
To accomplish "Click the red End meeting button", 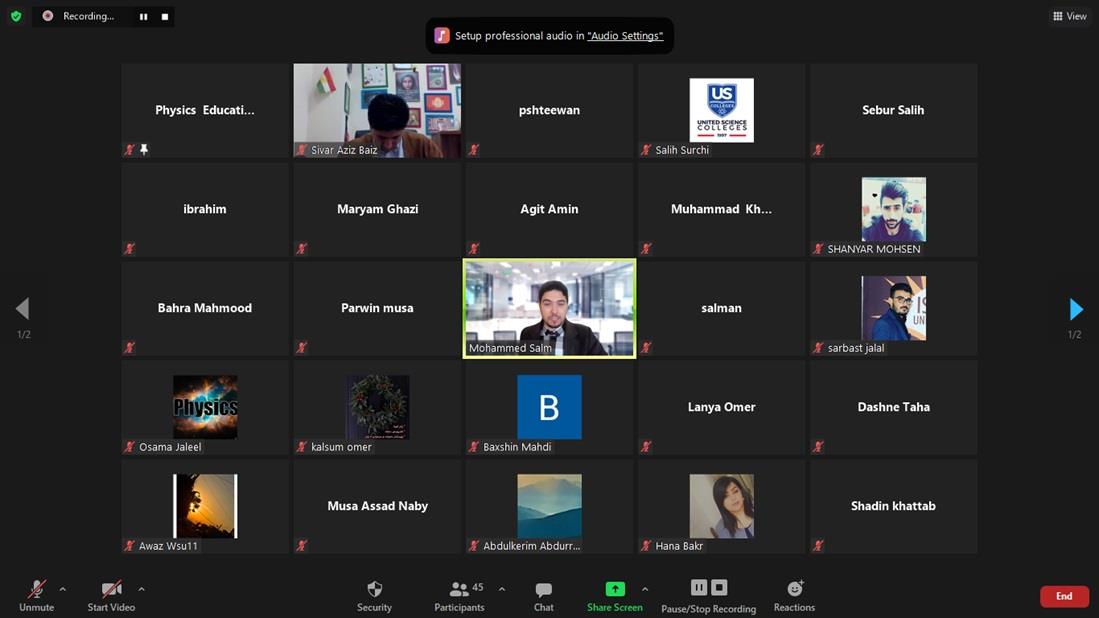I will point(1064,596).
